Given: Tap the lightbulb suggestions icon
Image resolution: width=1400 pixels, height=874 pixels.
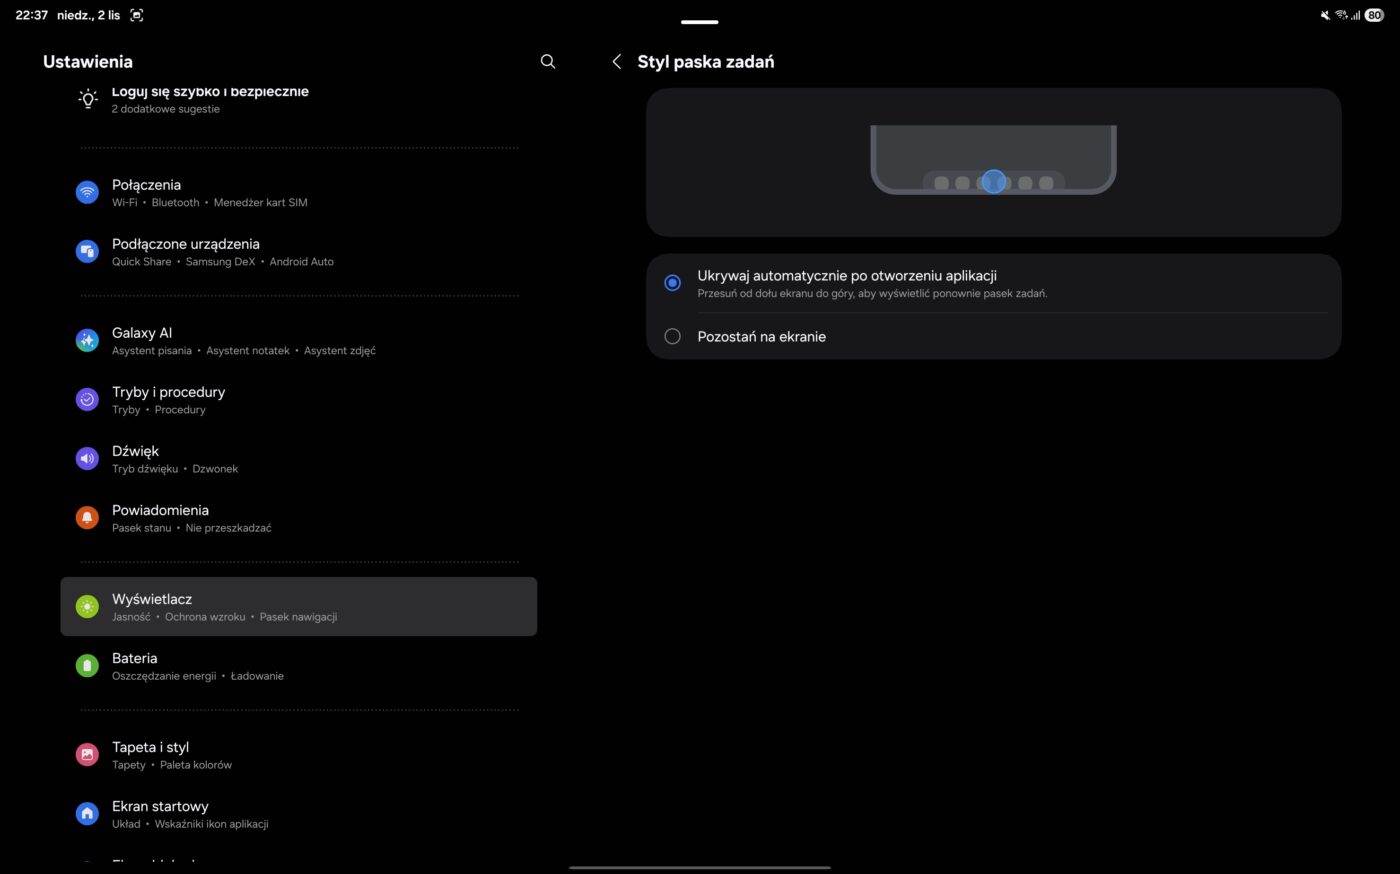Looking at the screenshot, I should [x=88, y=99].
